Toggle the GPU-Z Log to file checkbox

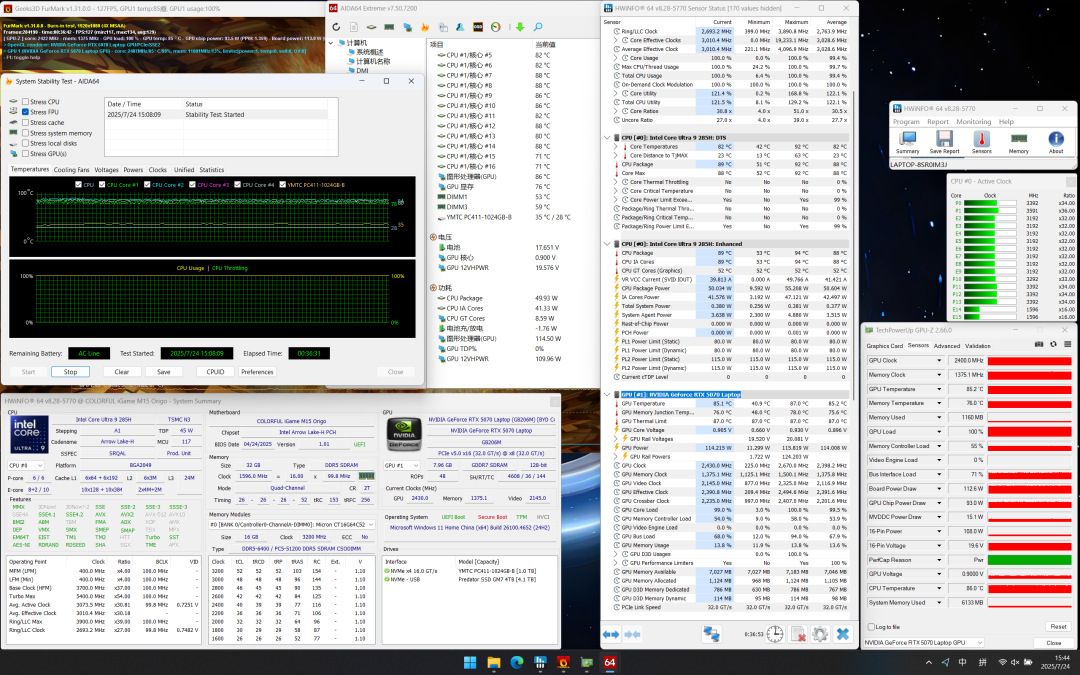pos(871,627)
